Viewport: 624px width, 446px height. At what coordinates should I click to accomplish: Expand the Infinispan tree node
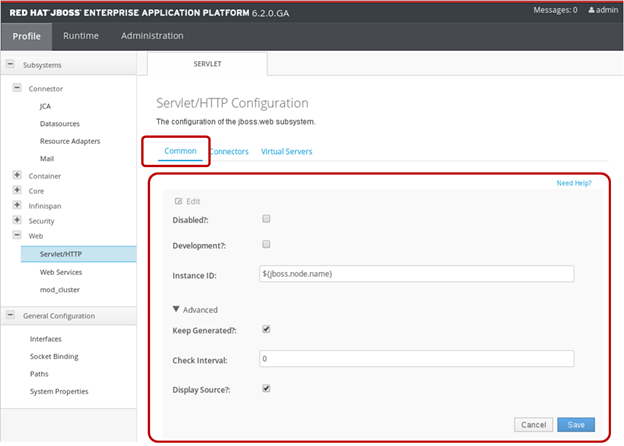point(17,205)
